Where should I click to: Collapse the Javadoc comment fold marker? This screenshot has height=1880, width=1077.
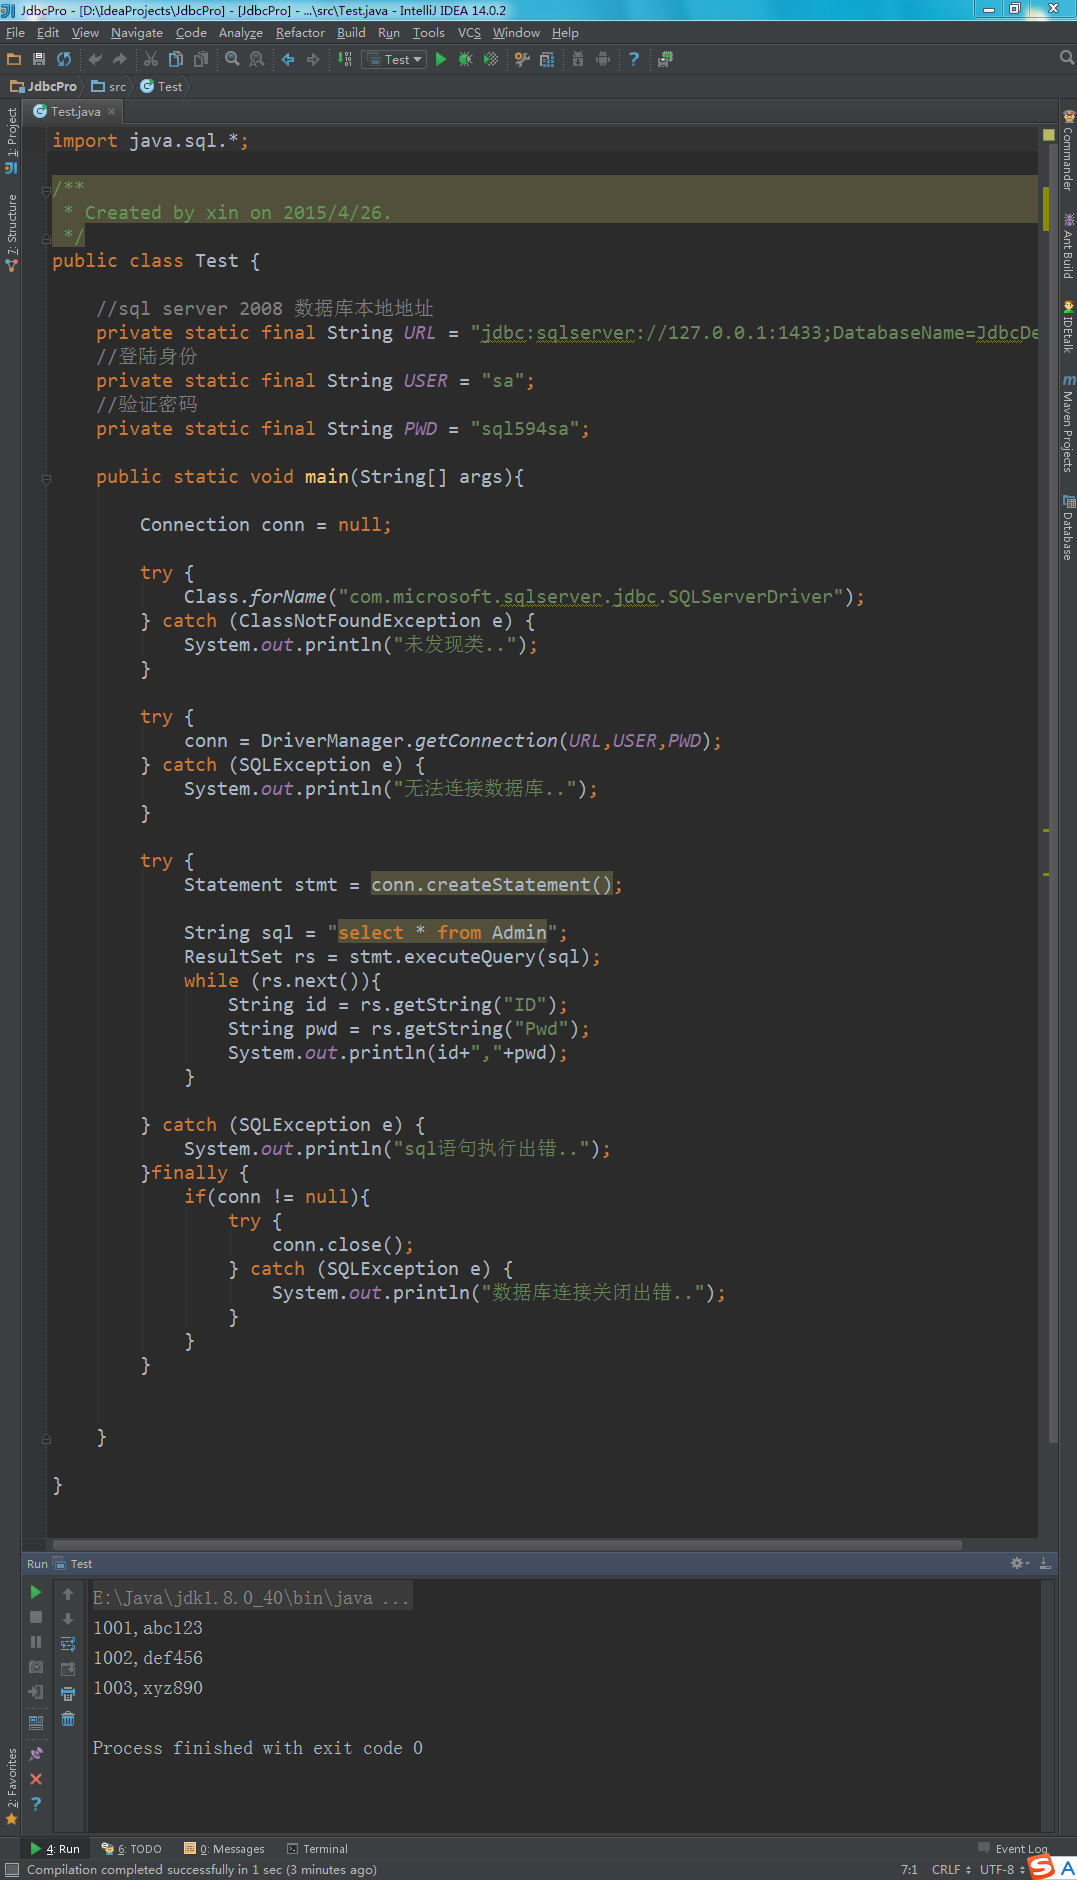point(46,190)
